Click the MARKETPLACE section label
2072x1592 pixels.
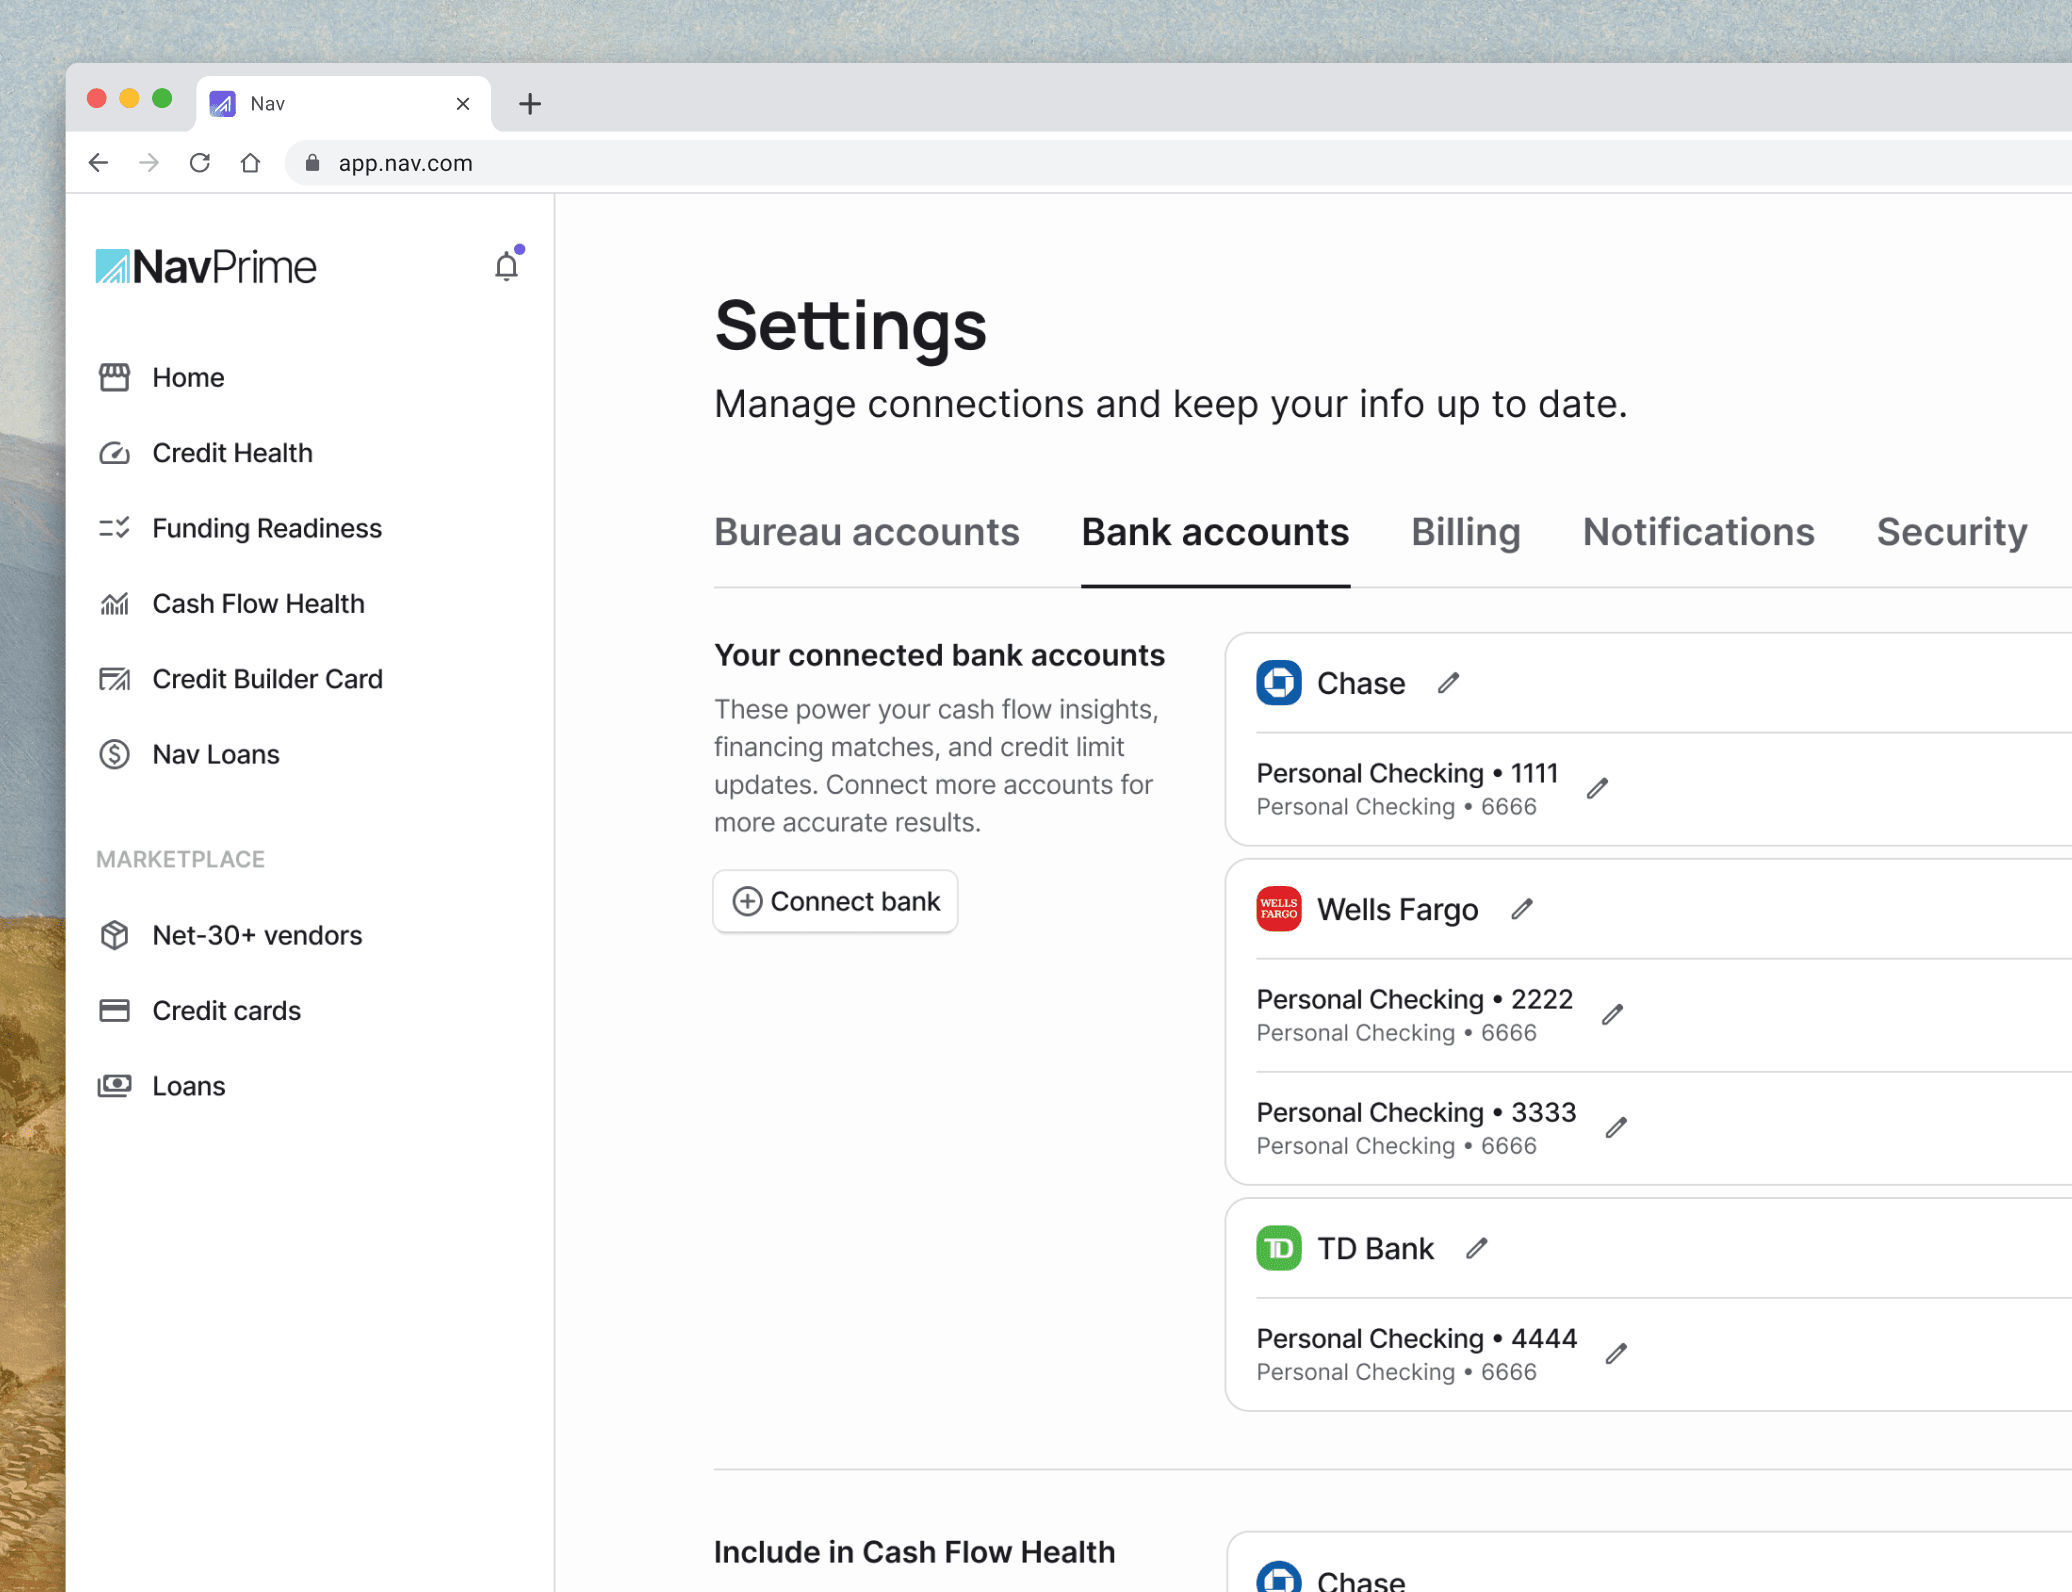coord(180,859)
